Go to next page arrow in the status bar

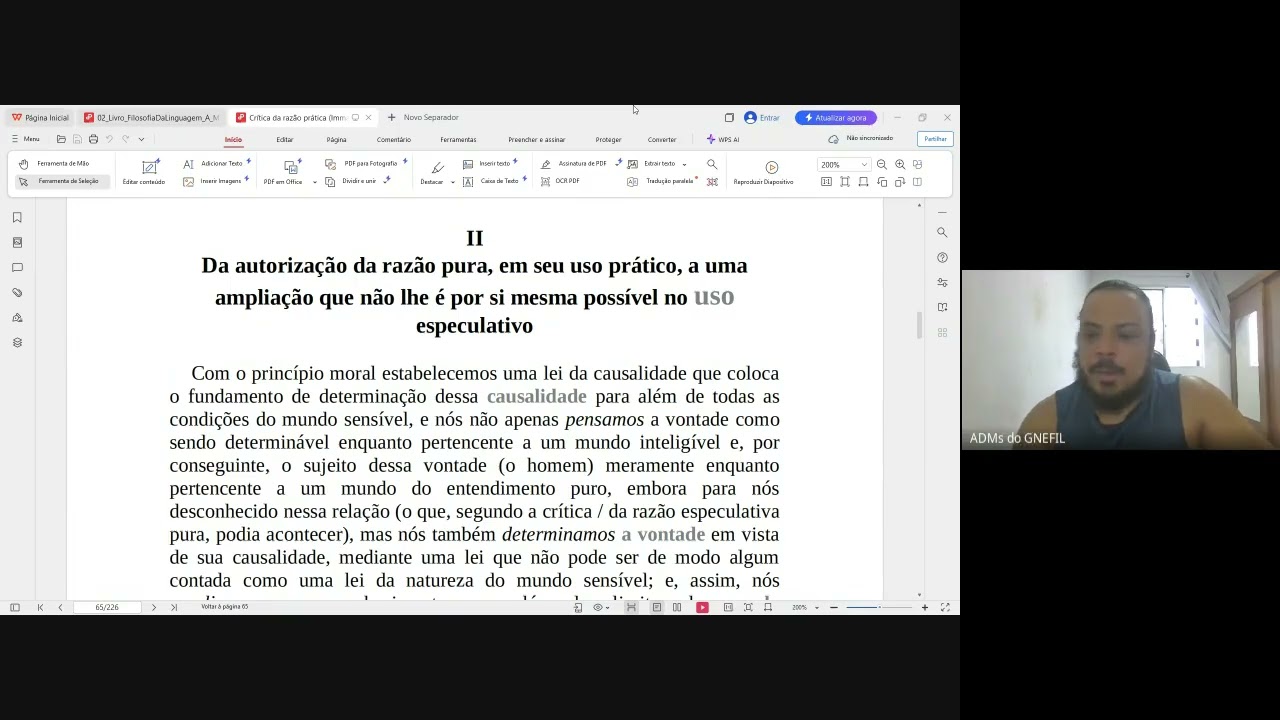153,607
